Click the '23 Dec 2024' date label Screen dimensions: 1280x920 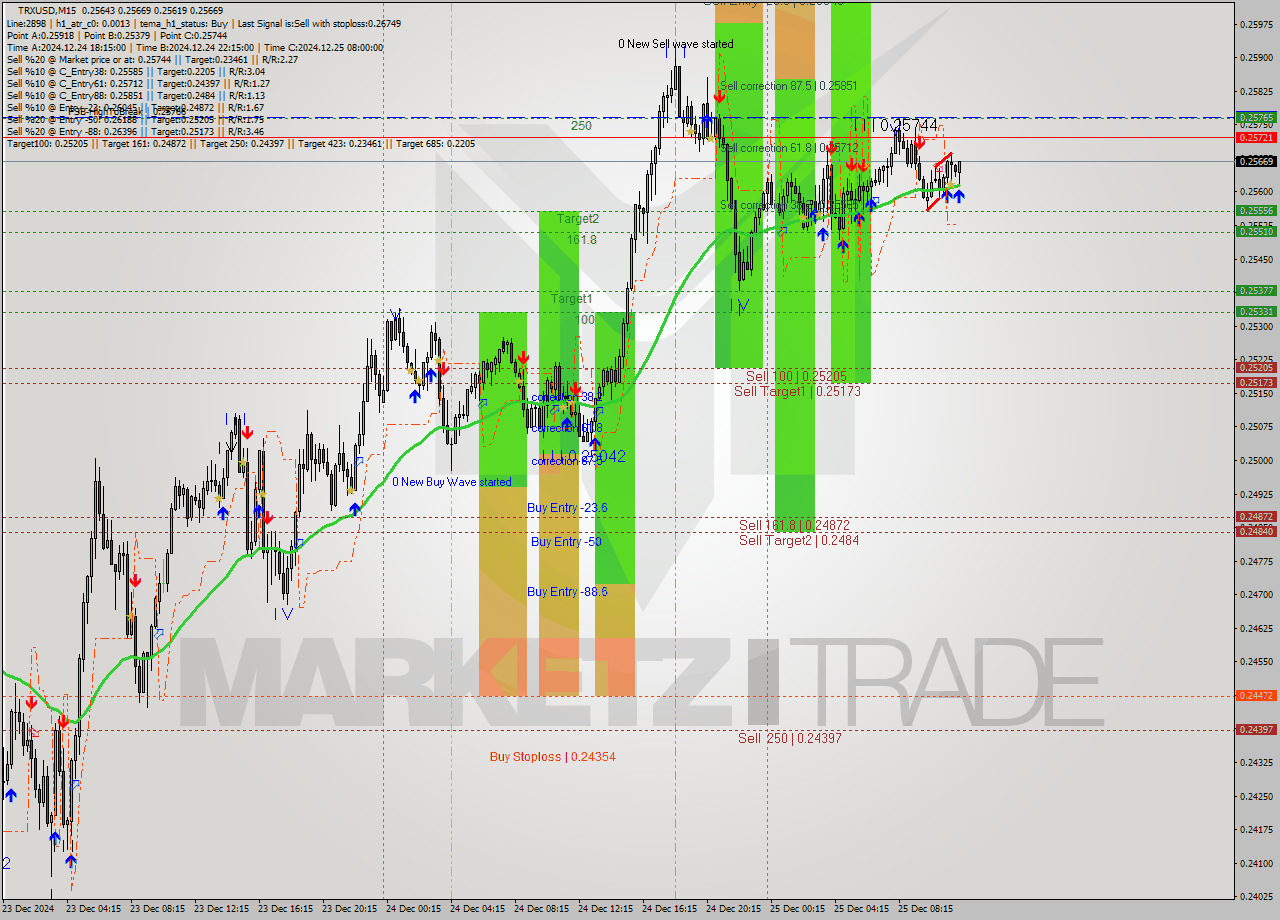coord(28,909)
